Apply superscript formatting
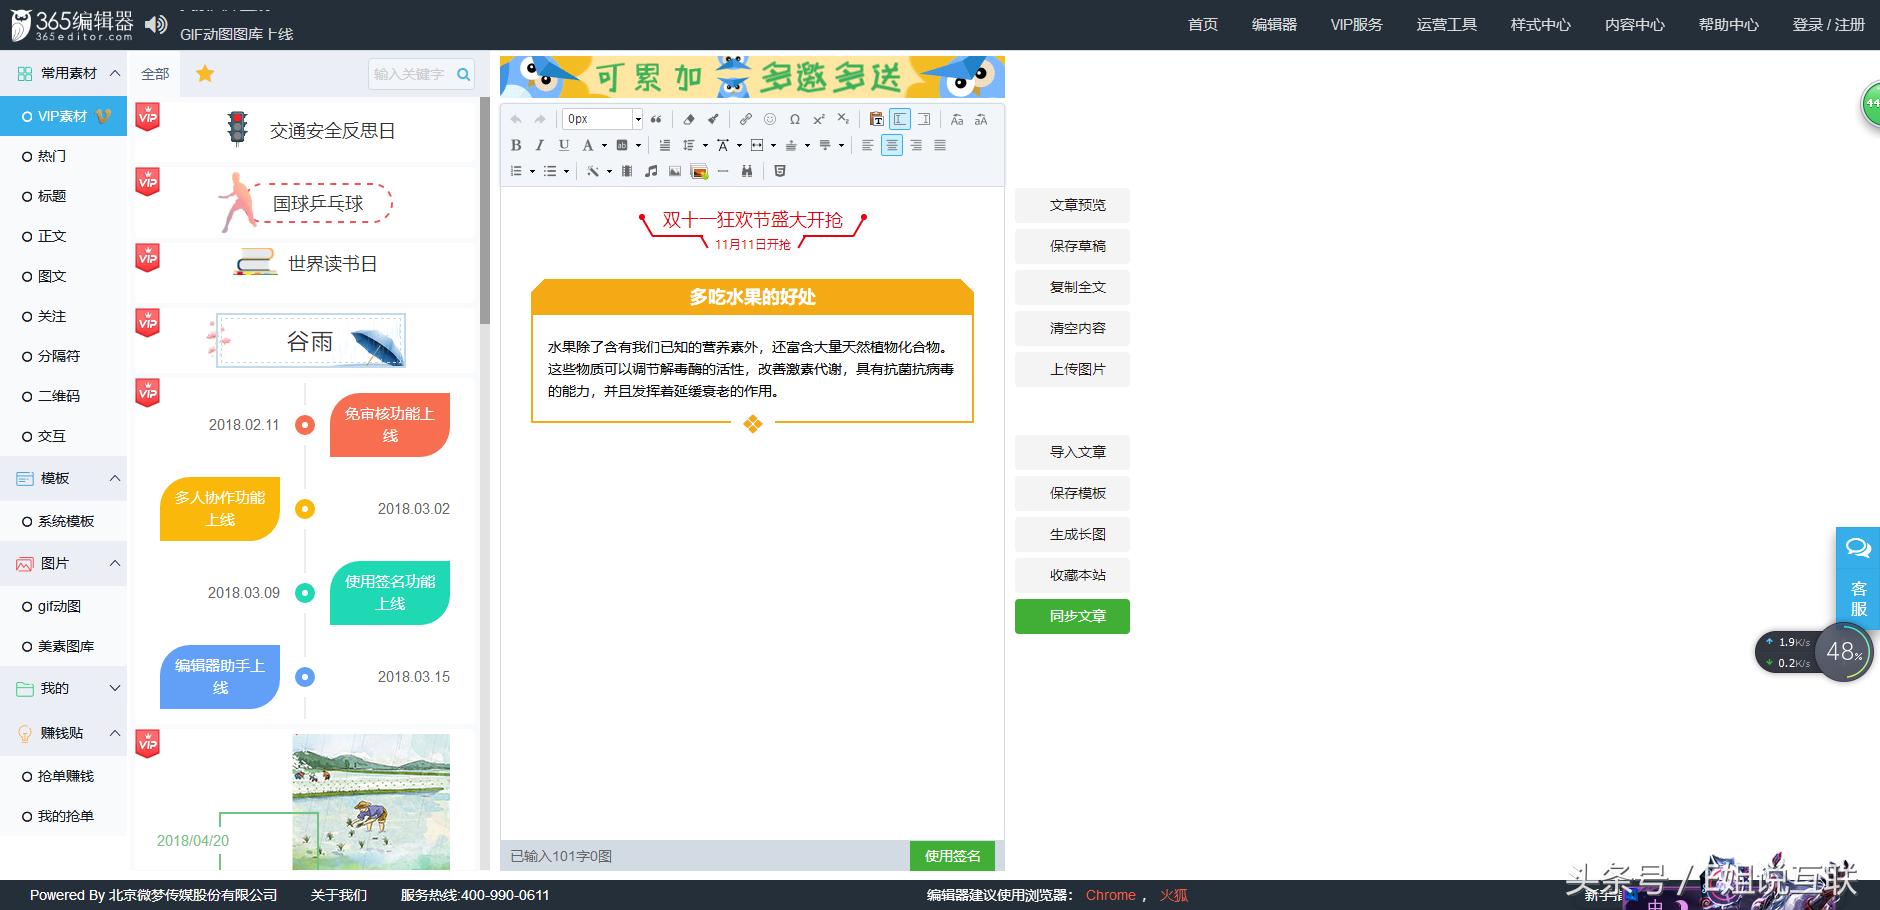1880x910 pixels. coord(819,119)
